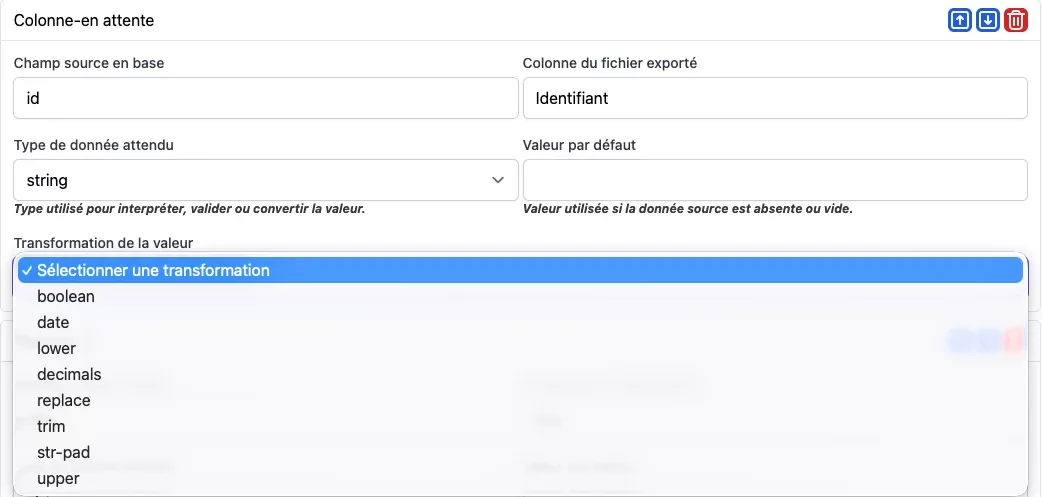Choose 'decimals' in the transformation list
Viewport: 1043px width, 497px height.
point(69,375)
